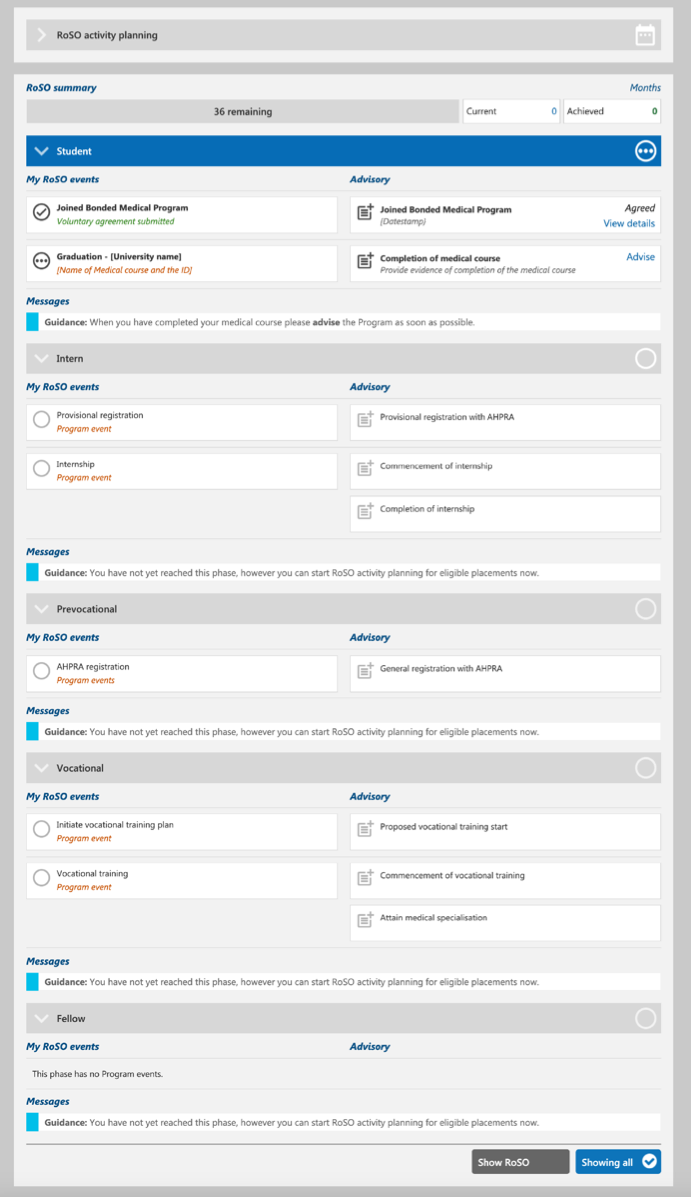Click the Attain medical specialisation advisory icon
The height and width of the screenshot is (1197, 691).
tap(365, 920)
